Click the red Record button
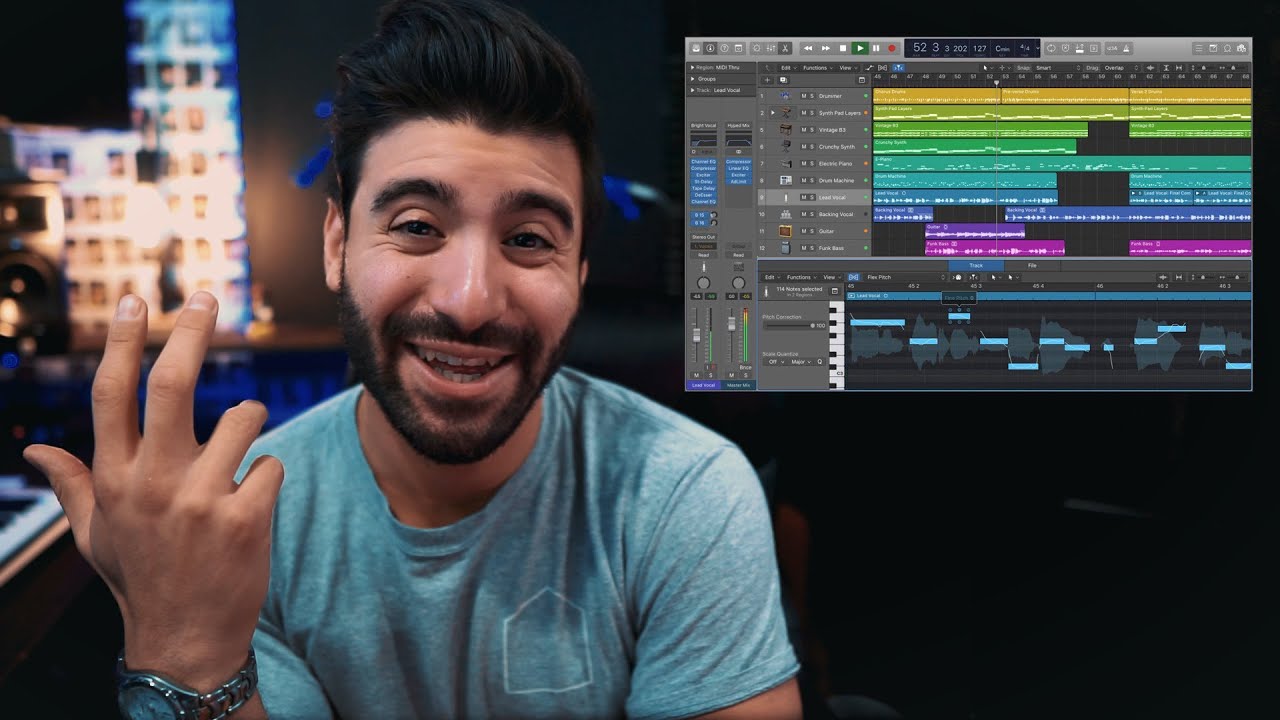Viewport: 1280px width, 720px height. click(x=892, y=48)
